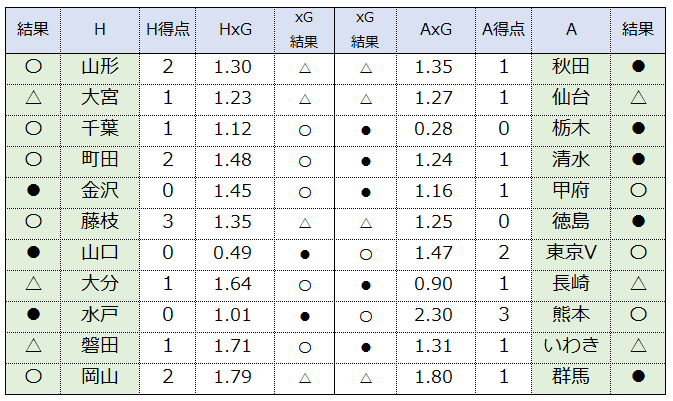Click the 2.30 AxG value for 熊本
The height and width of the screenshot is (401, 673).
pyautogui.click(x=434, y=315)
